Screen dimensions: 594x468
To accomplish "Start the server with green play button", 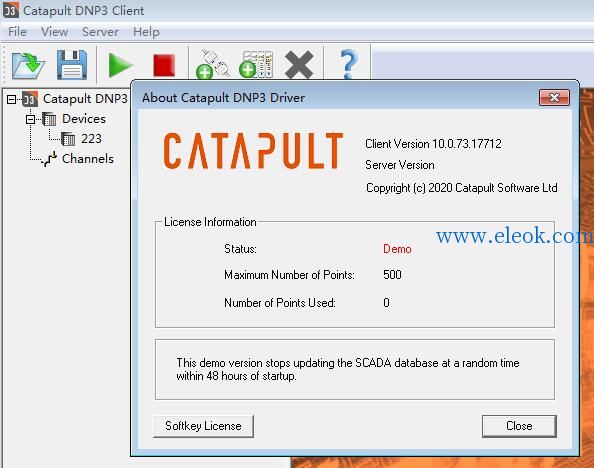I will [120, 65].
